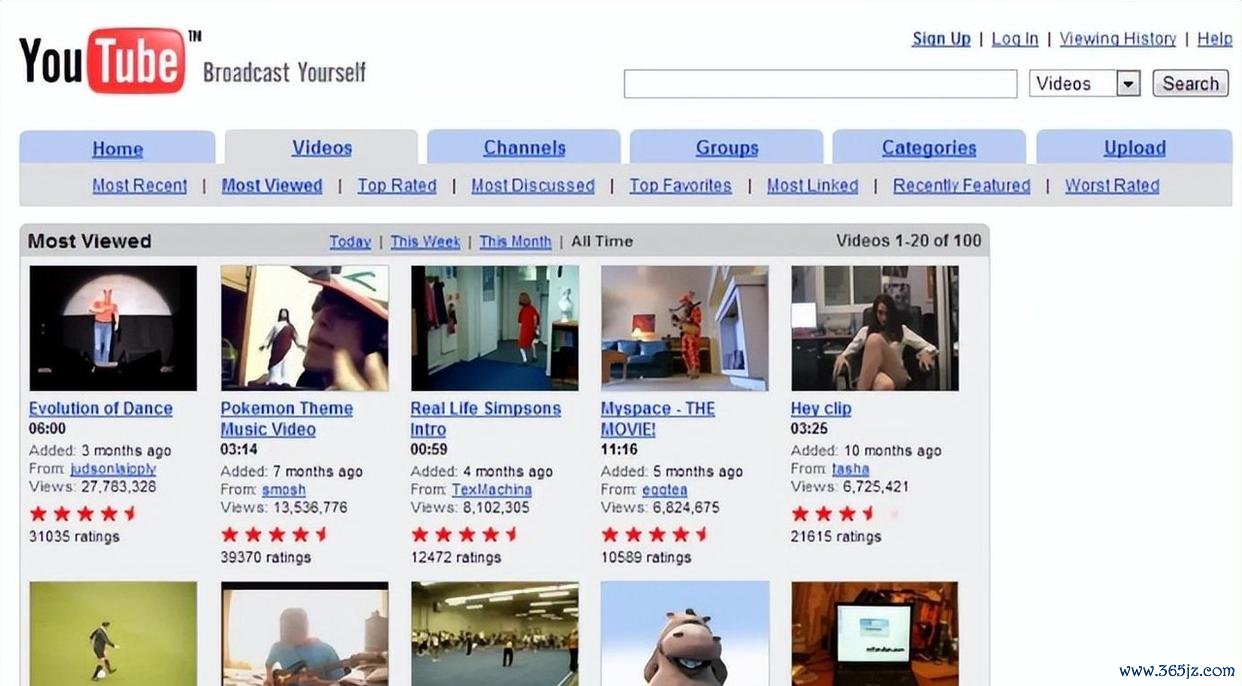
Task: Click Myspace - THE MOVIE! title link
Action: [x=658, y=419]
